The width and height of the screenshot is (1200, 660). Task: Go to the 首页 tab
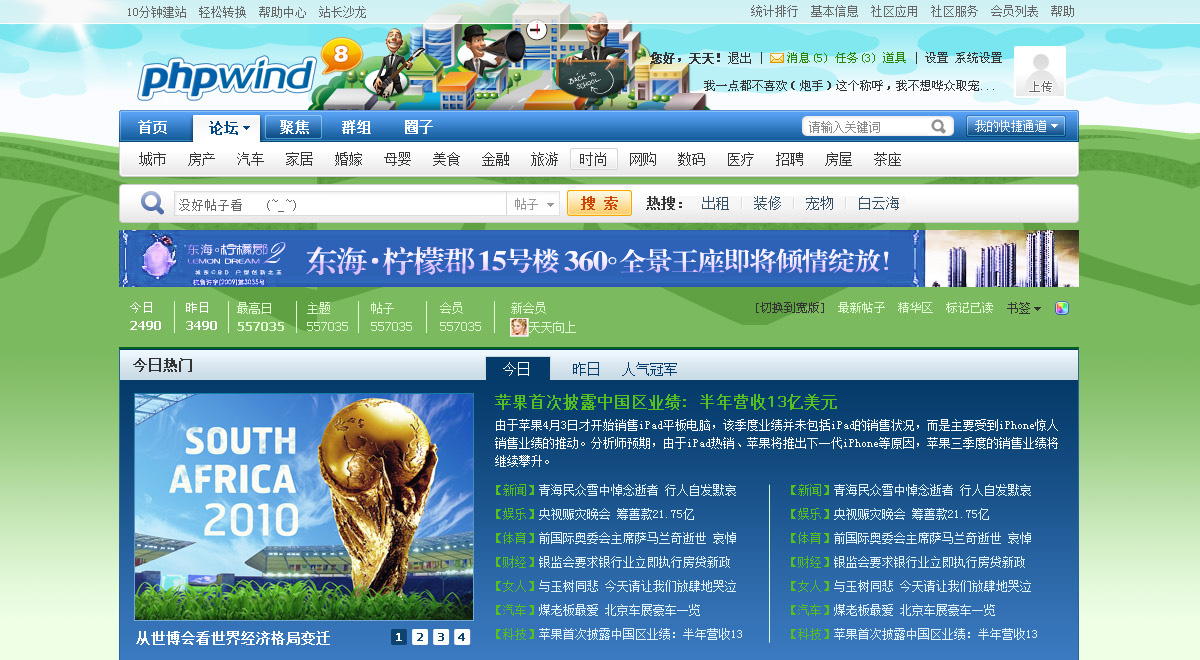pyautogui.click(x=152, y=128)
